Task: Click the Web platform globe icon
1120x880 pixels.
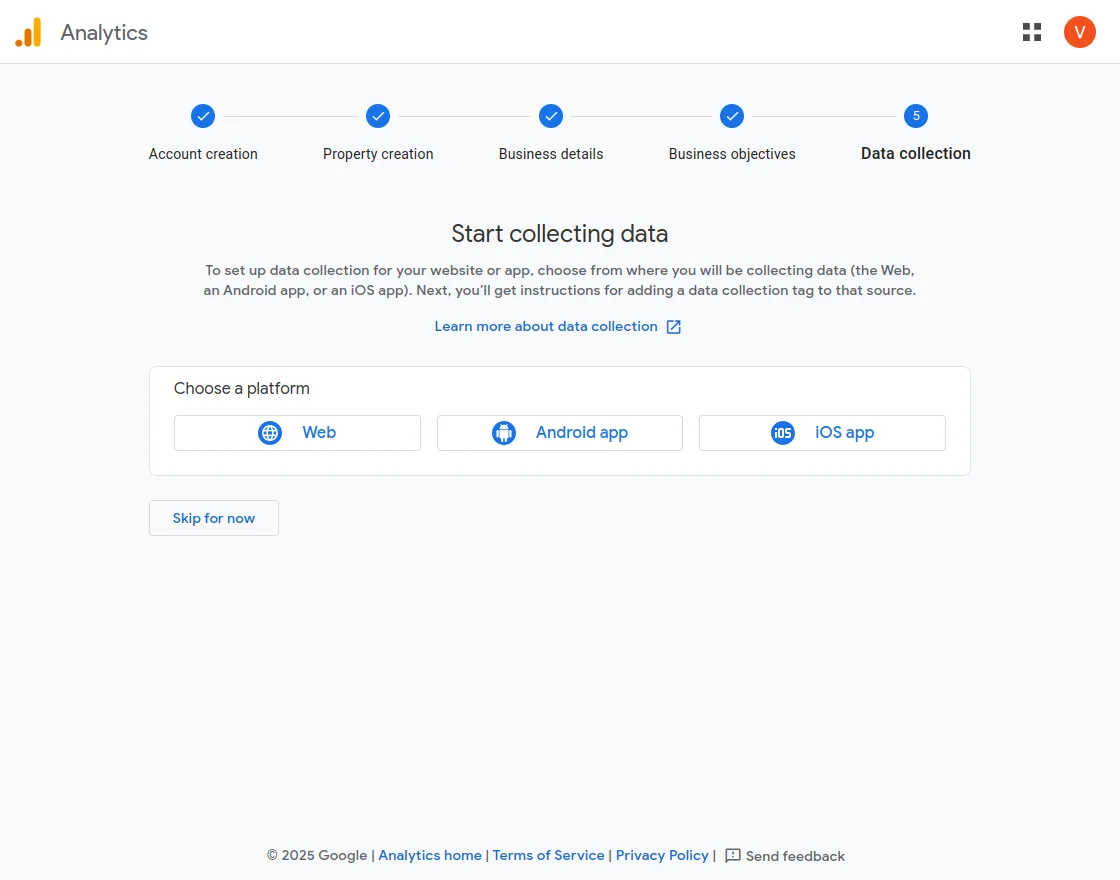Action: (269, 432)
